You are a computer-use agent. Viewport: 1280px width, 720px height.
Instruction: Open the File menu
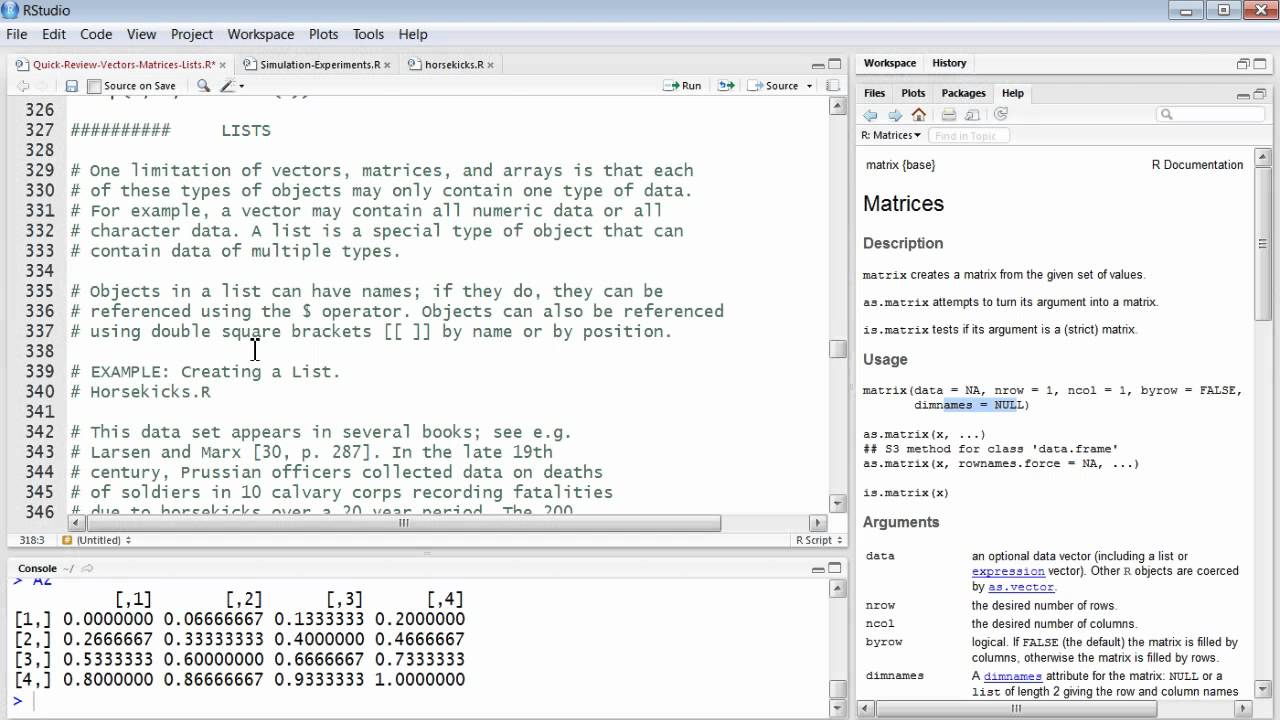16,34
